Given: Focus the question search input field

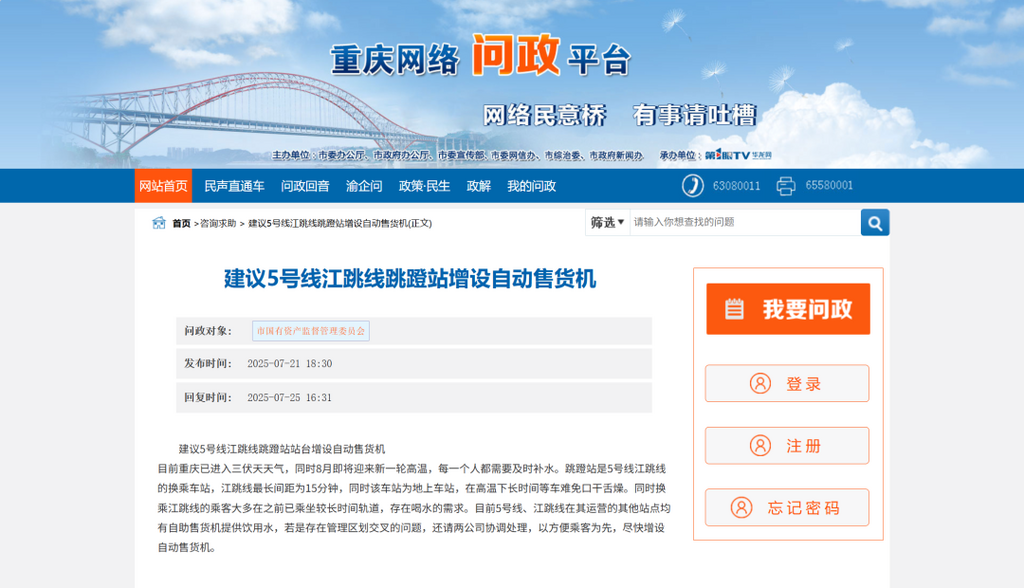Looking at the screenshot, I should (742, 222).
